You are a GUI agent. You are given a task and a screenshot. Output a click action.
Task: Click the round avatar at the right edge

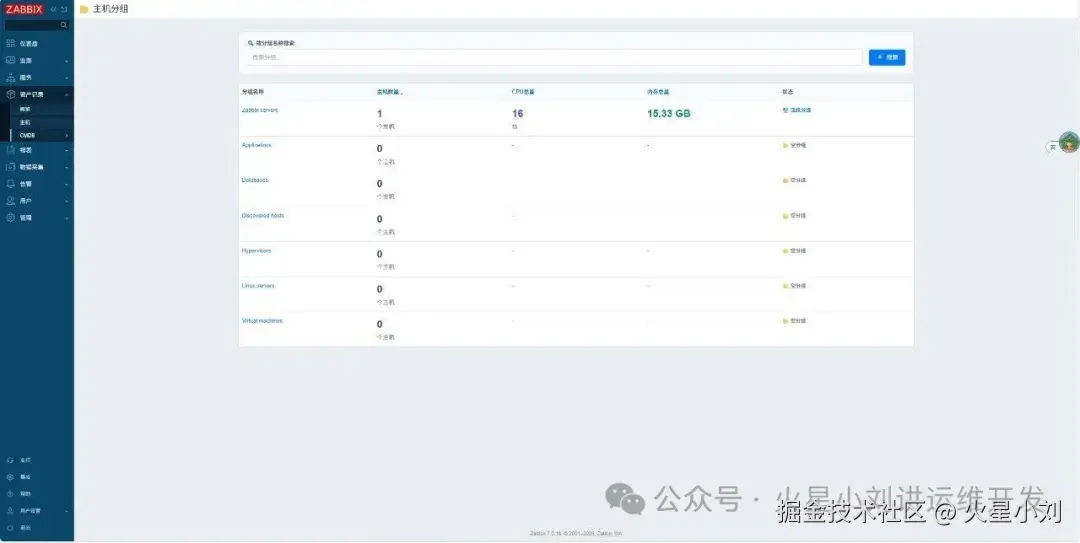(x=1069, y=143)
